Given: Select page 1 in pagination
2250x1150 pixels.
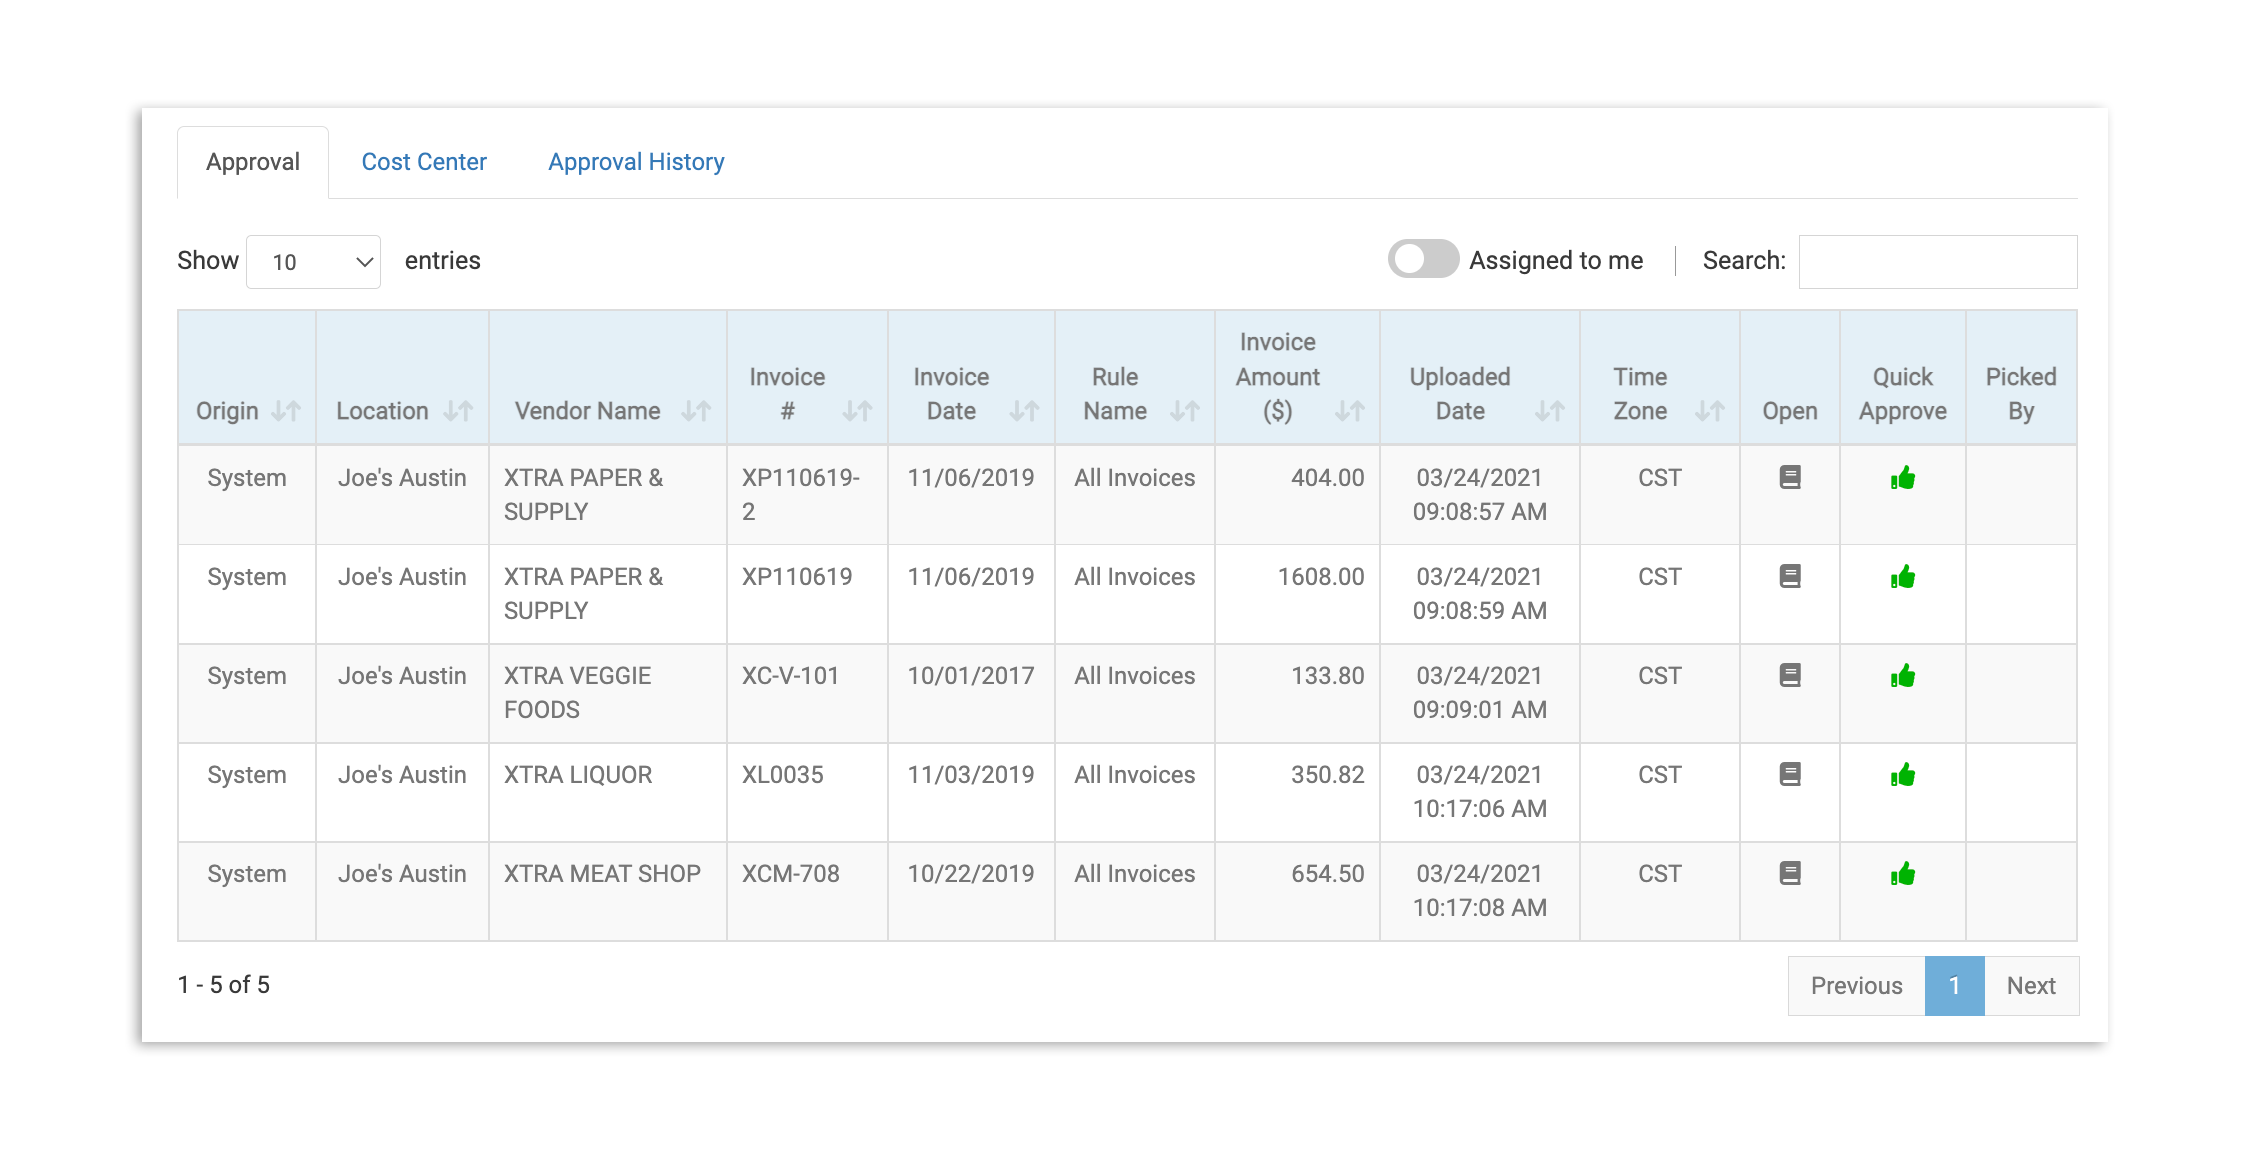Looking at the screenshot, I should click(x=1954, y=986).
